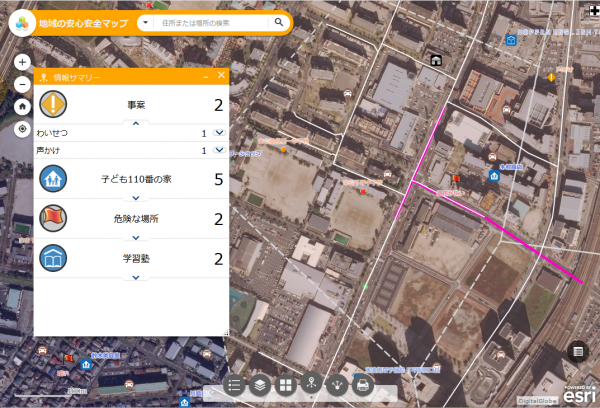
Task: Open the print widget
Action: (362, 384)
